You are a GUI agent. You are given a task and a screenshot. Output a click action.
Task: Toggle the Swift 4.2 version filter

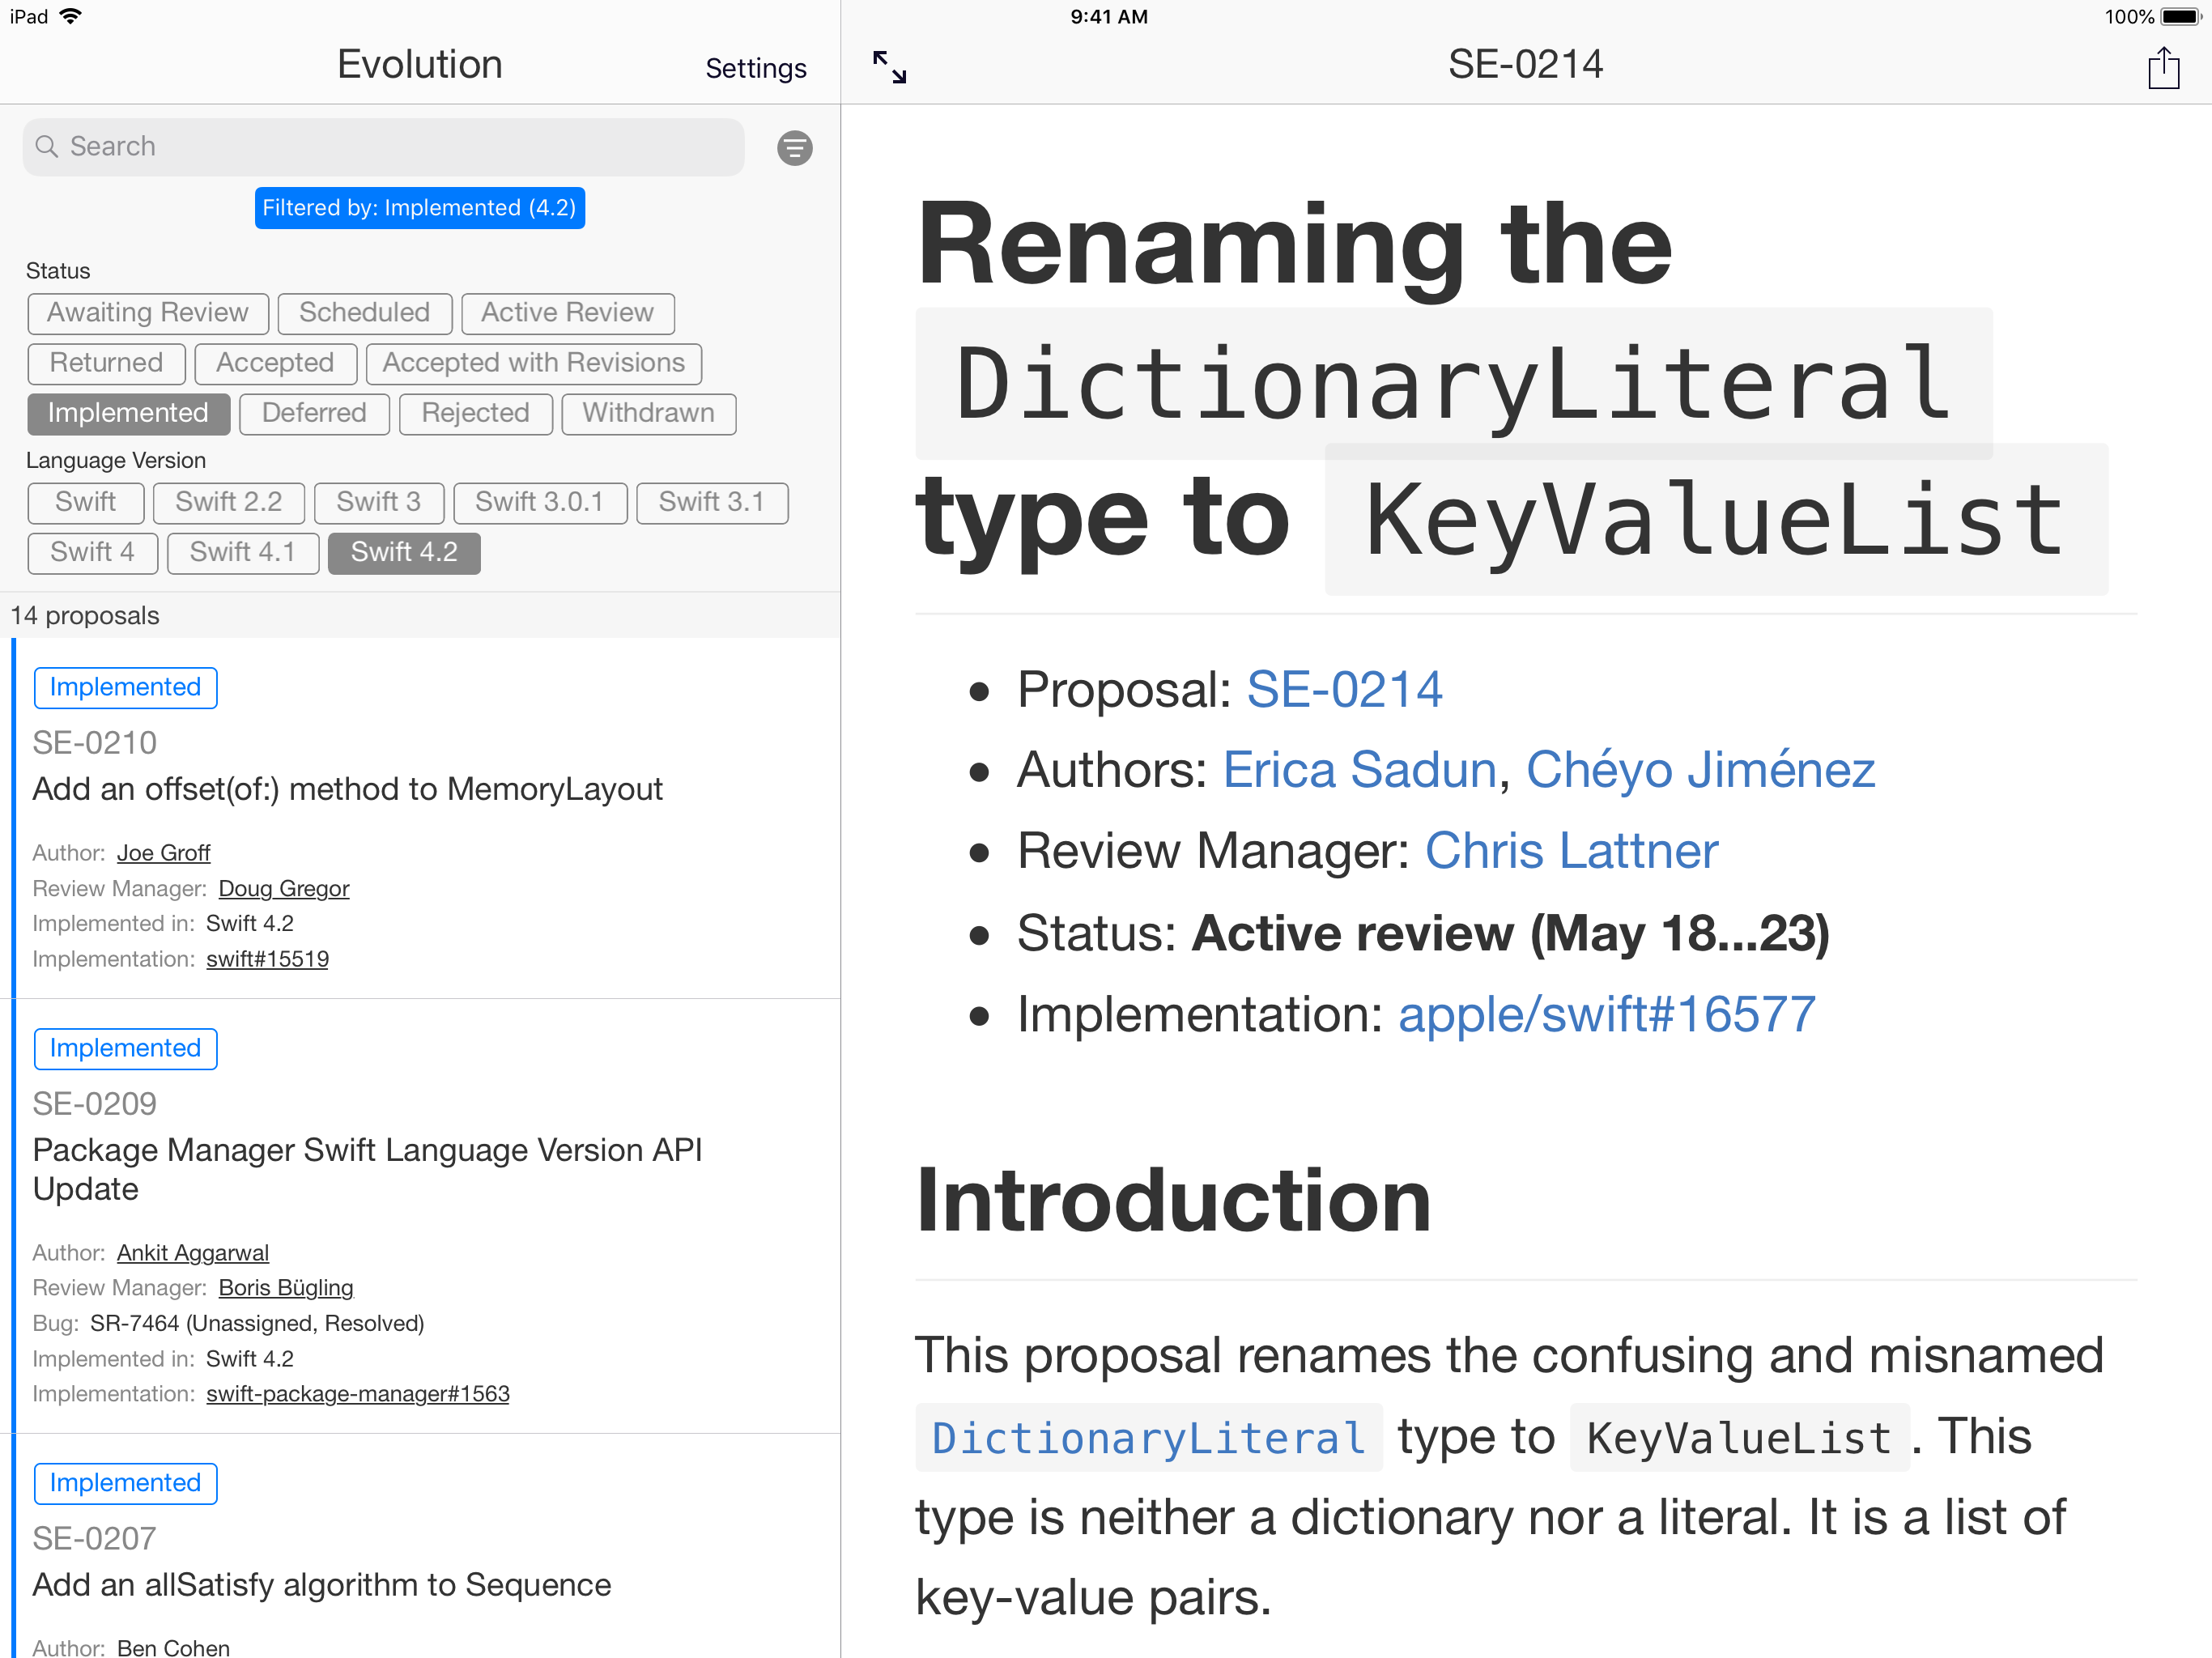tap(403, 552)
